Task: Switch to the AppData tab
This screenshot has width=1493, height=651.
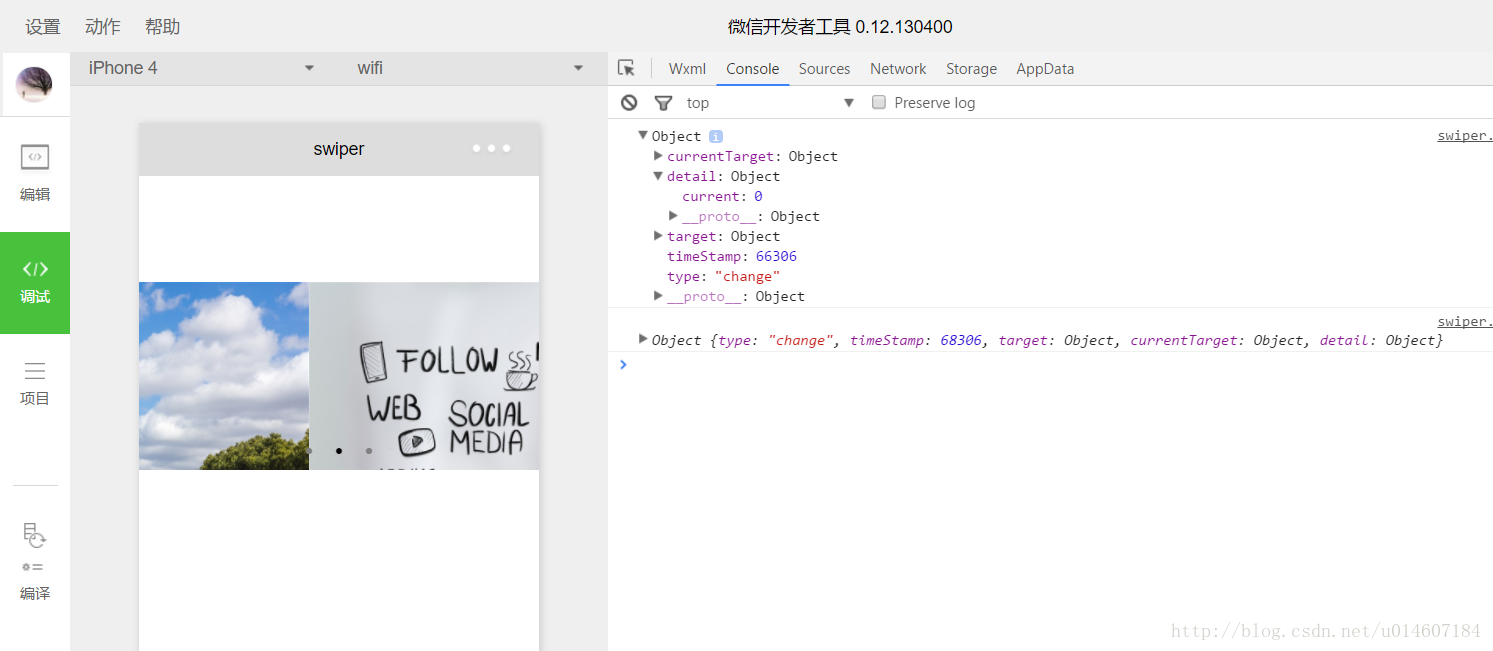Action: pos(1045,68)
